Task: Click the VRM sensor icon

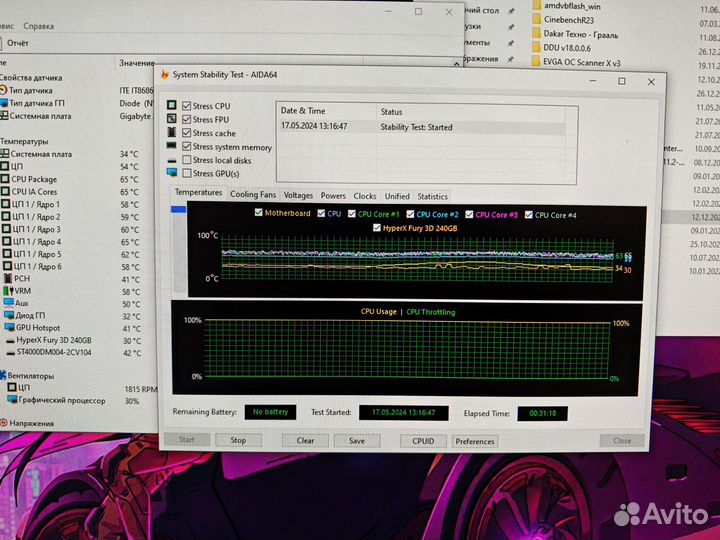Action: (8, 291)
